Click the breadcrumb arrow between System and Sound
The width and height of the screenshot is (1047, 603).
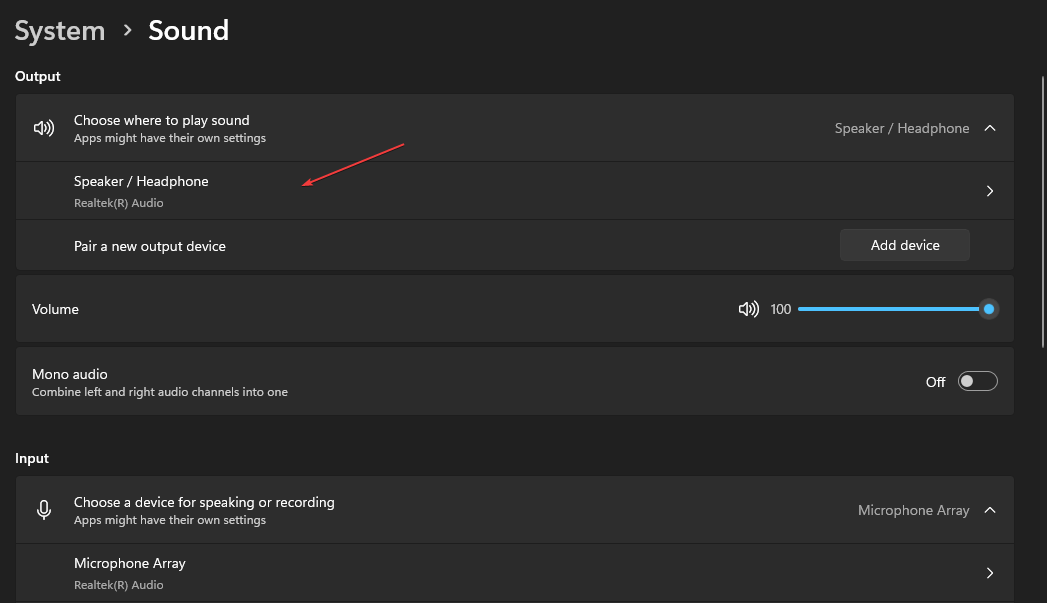[127, 31]
